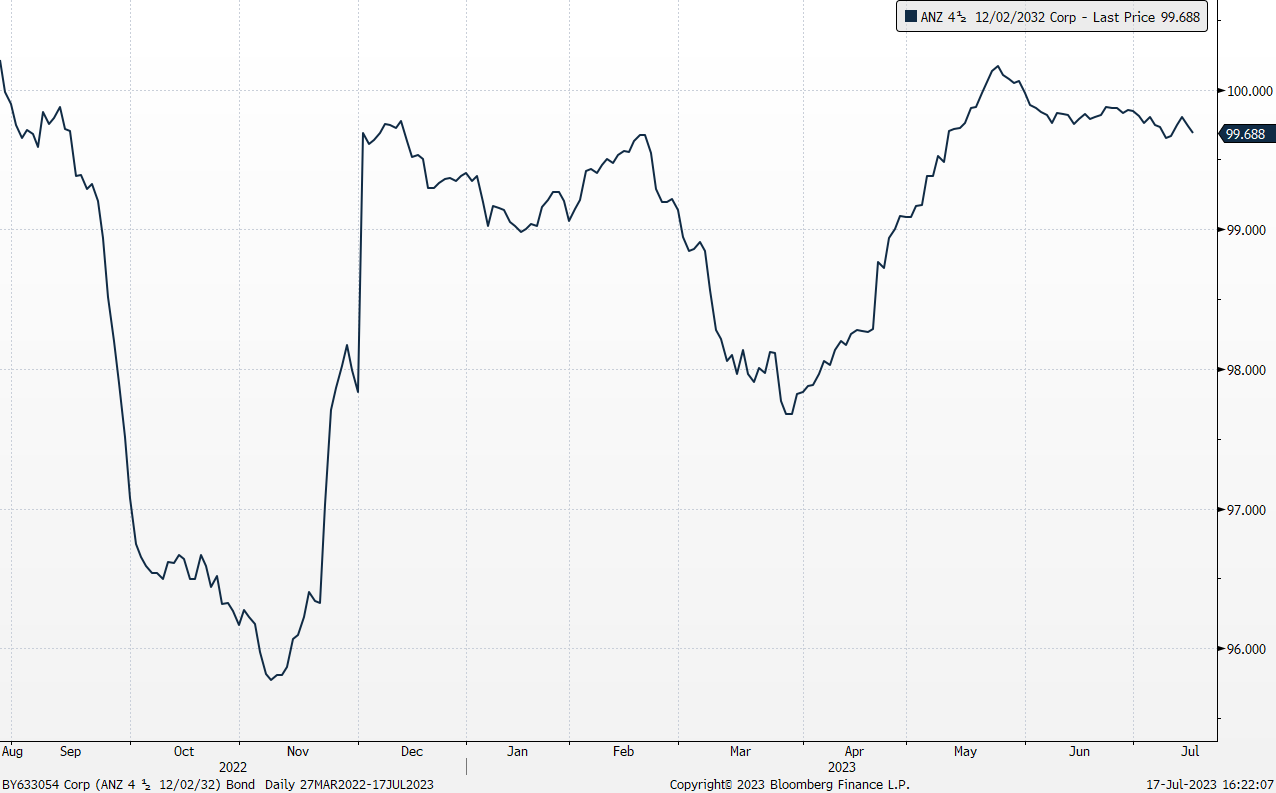Screen dimensions: 1276x793
Task: Click the Jan x-axis label
Action: pyautogui.click(x=517, y=751)
